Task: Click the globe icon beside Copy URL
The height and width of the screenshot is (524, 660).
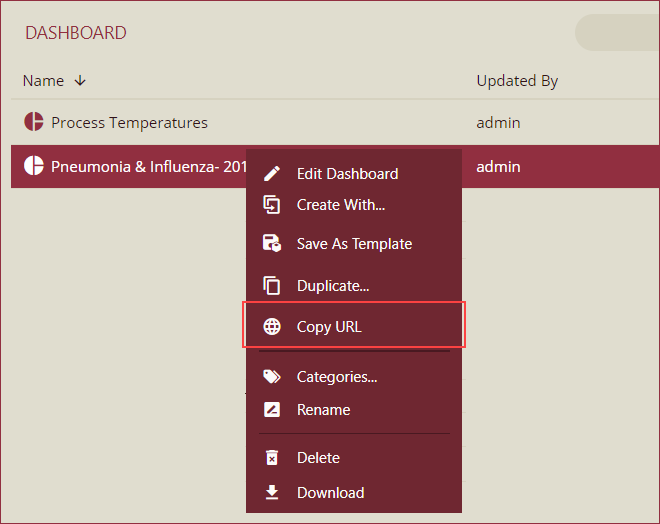Action: [x=272, y=327]
